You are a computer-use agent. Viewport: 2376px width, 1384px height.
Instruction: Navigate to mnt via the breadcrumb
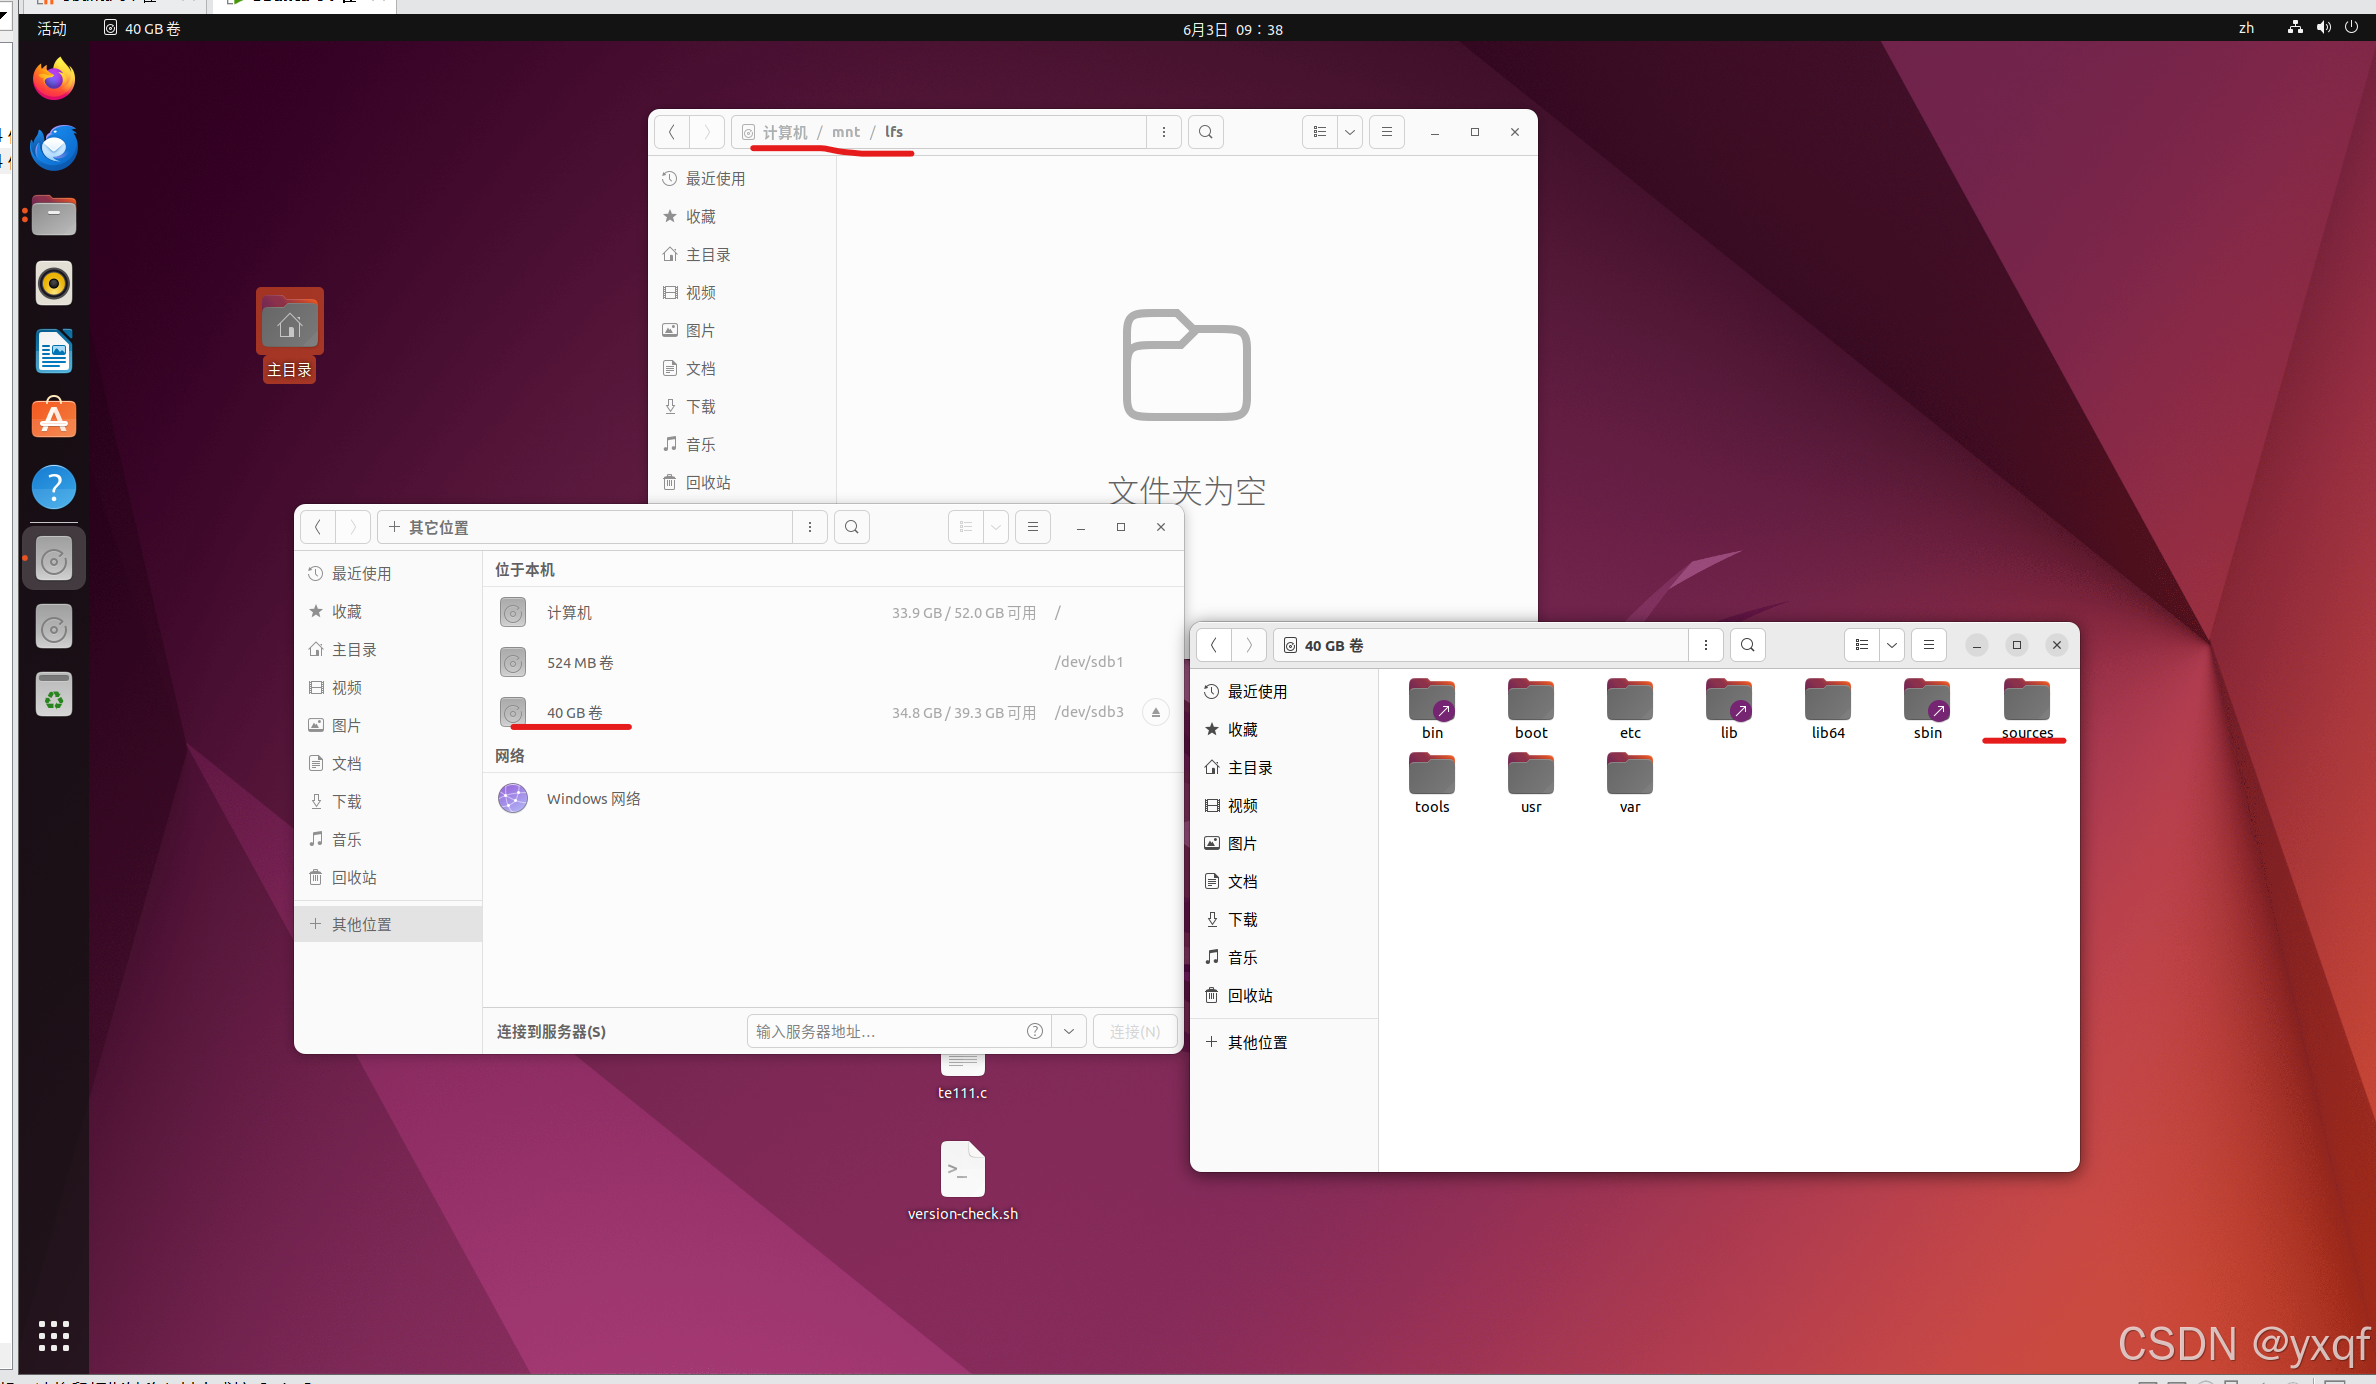coord(845,131)
